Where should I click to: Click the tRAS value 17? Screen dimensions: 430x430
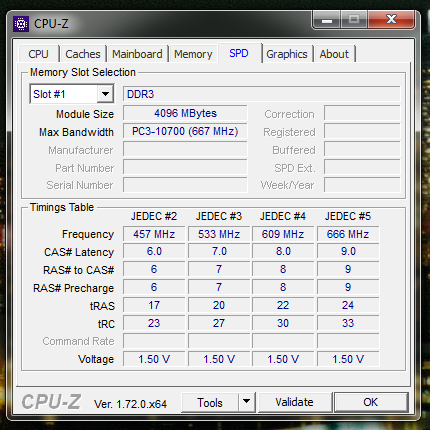point(154,305)
